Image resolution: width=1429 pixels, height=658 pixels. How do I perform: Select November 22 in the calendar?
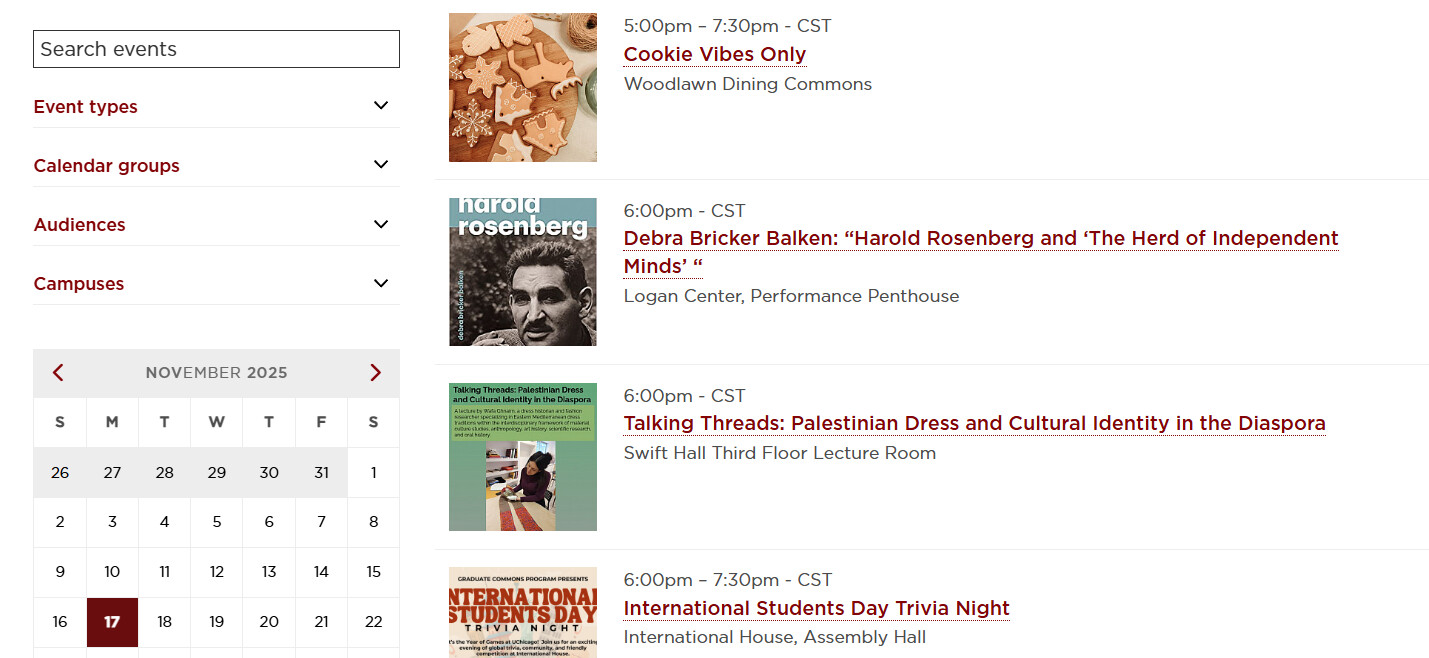373,622
